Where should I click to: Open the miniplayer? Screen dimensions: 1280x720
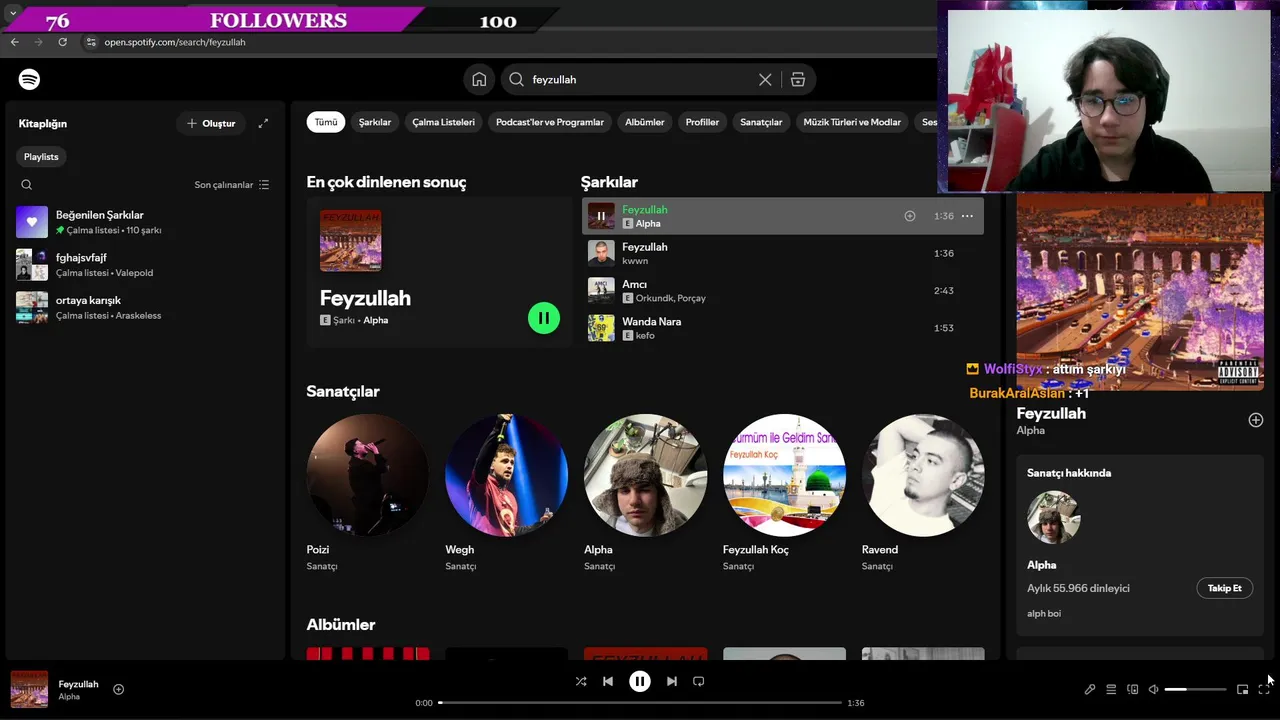[x=1242, y=689]
